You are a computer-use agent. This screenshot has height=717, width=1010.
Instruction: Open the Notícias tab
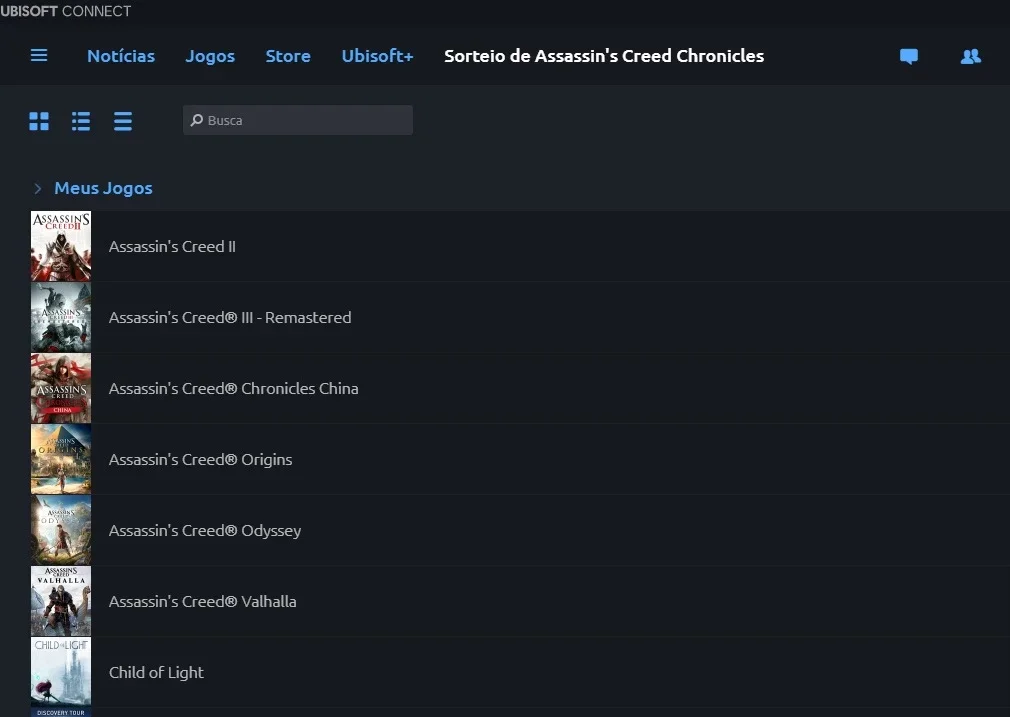pyautogui.click(x=121, y=56)
